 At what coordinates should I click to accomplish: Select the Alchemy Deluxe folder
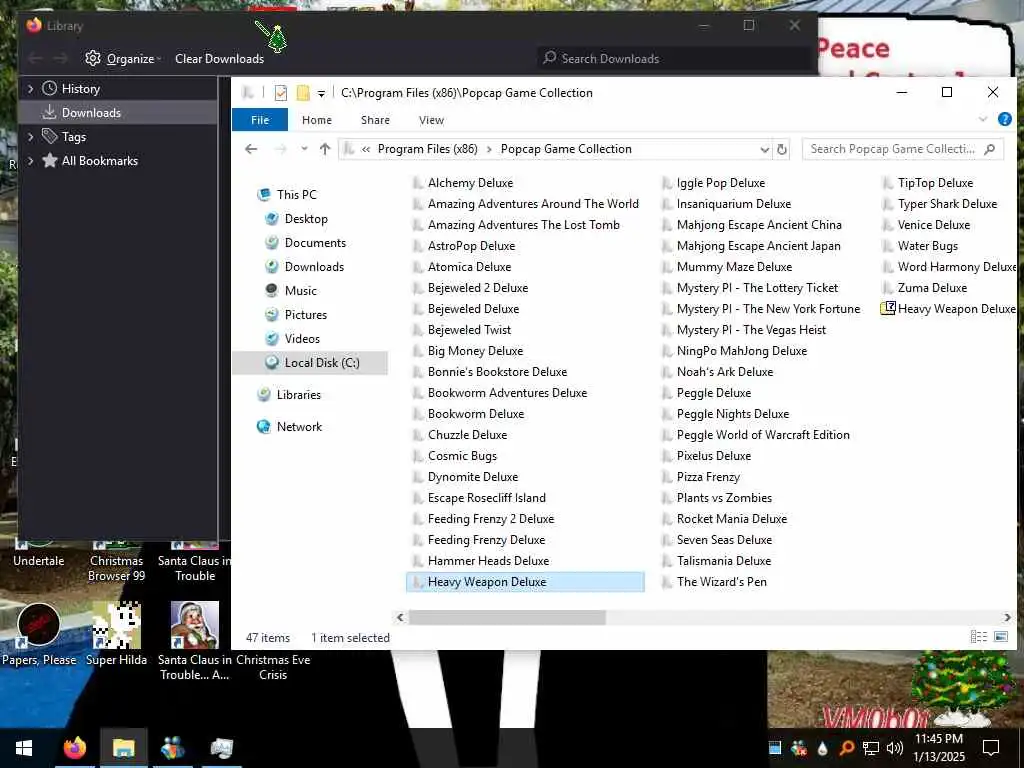click(x=470, y=183)
